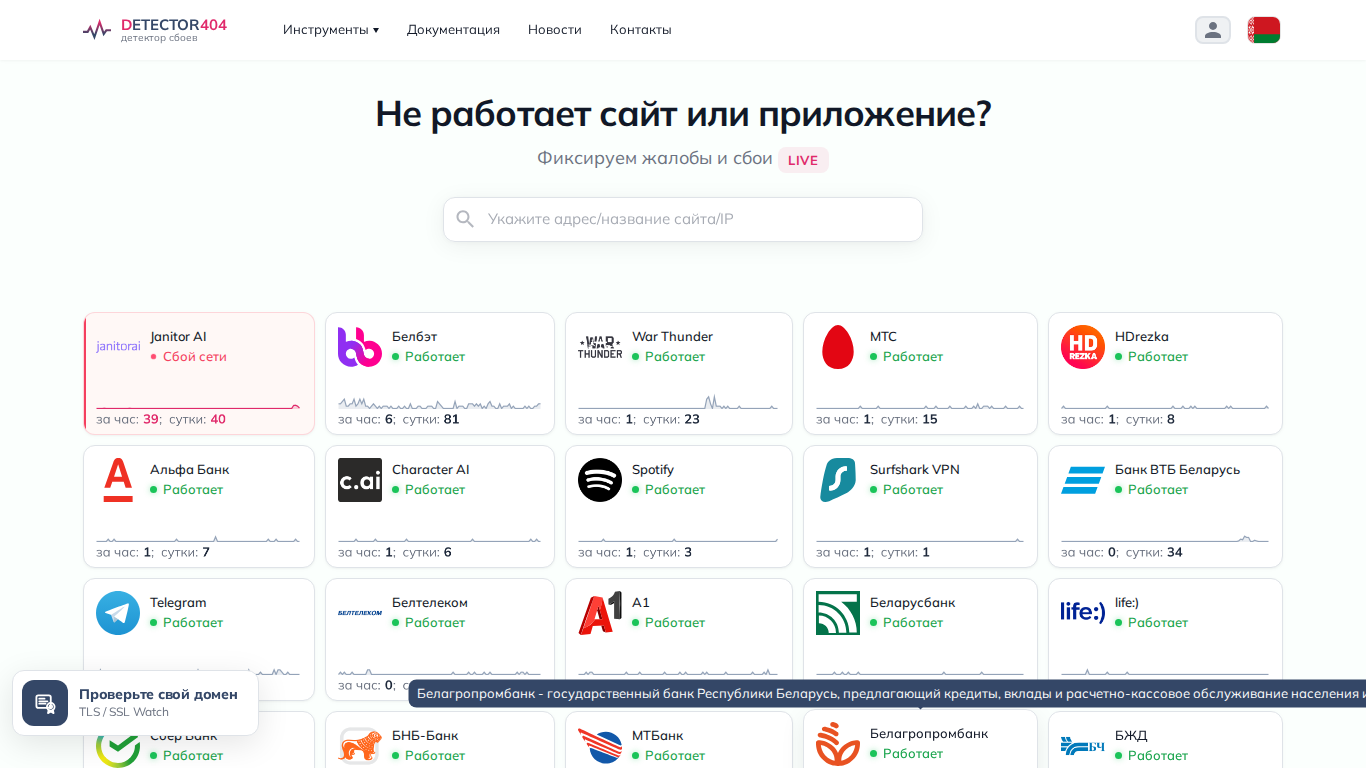Focus the site address search field
The height and width of the screenshot is (768, 1366).
pos(683,219)
